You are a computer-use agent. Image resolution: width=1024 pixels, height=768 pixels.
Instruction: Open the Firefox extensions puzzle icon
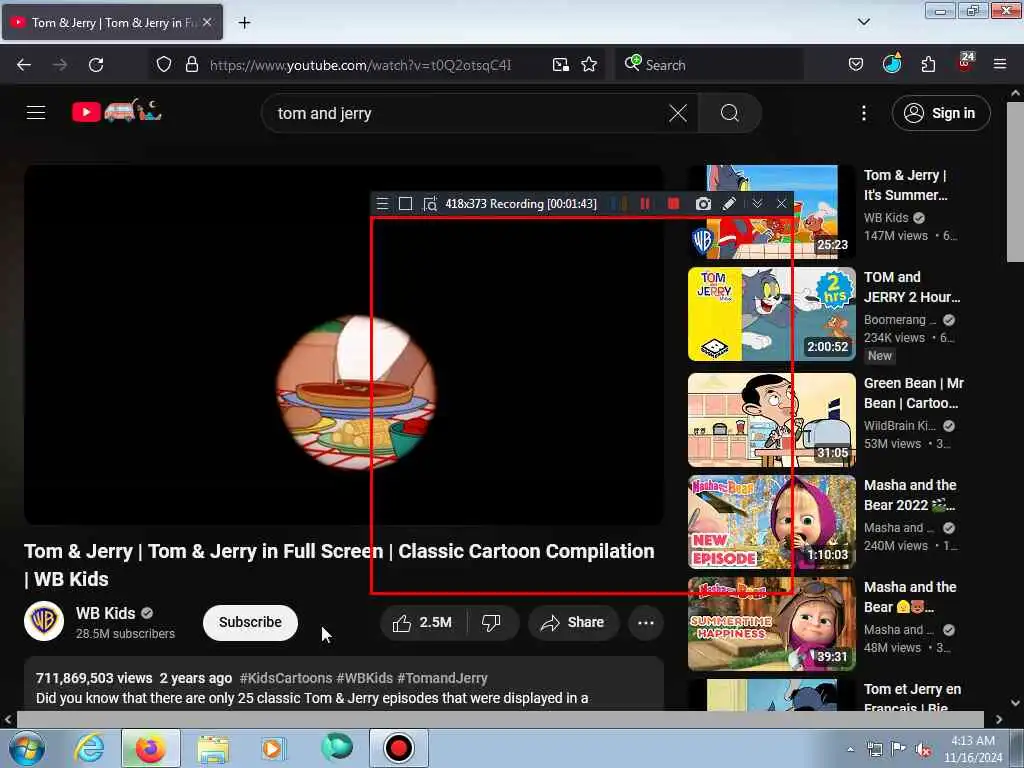tap(928, 64)
